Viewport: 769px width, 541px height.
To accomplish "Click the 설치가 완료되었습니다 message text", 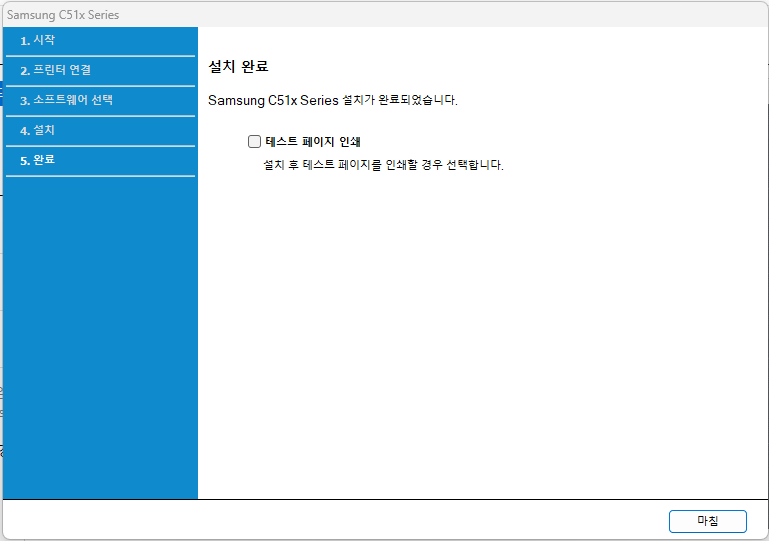I will [x=333, y=100].
